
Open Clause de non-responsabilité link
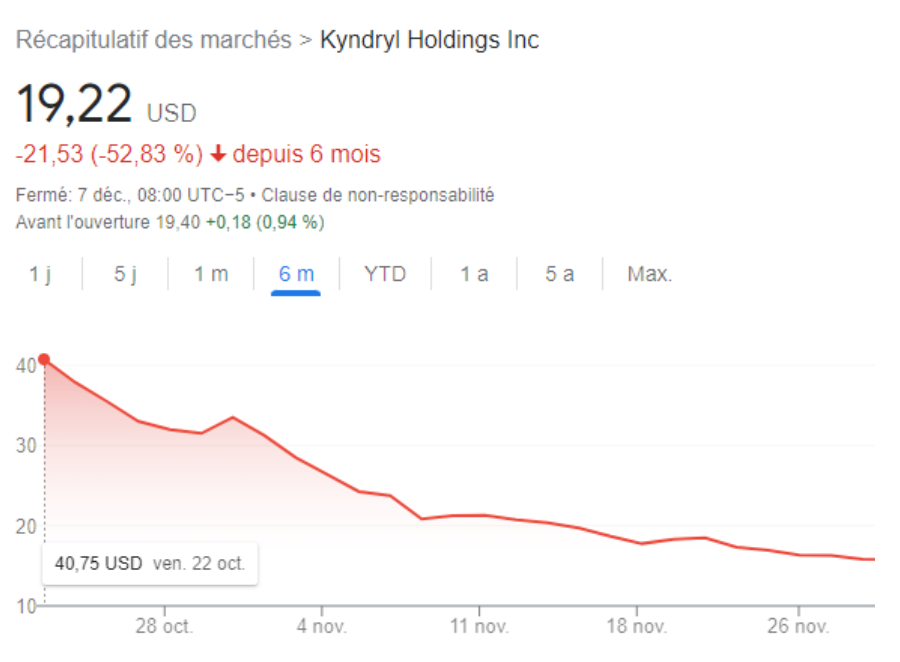coord(378,196)
